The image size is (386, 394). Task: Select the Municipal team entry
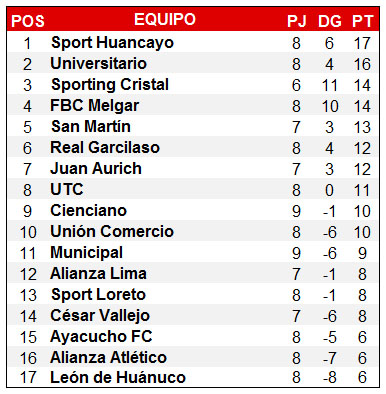[x=87, y=253]
